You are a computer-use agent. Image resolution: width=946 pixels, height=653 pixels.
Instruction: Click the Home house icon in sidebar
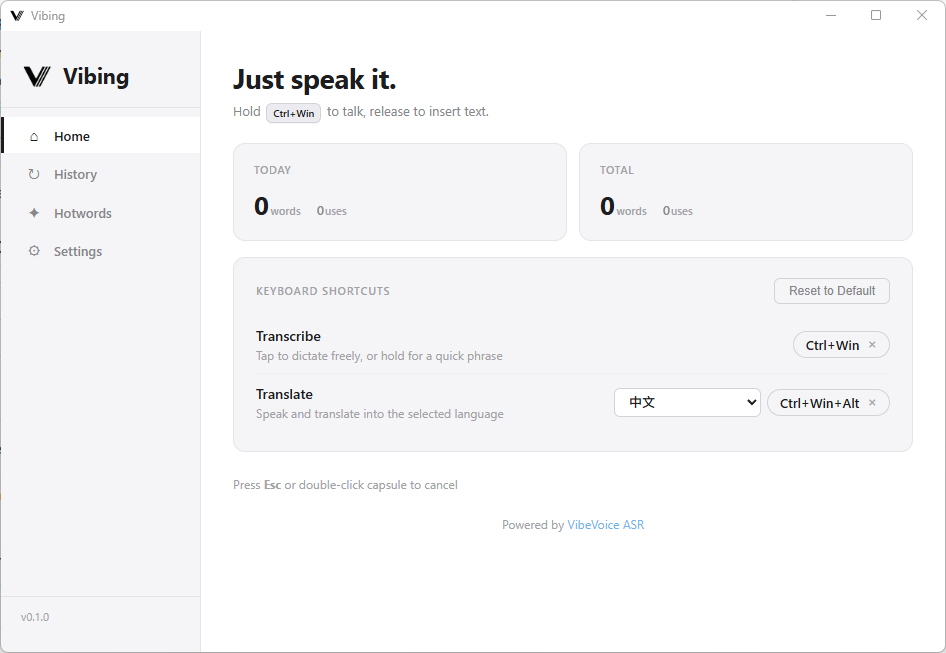click(34, 137)
